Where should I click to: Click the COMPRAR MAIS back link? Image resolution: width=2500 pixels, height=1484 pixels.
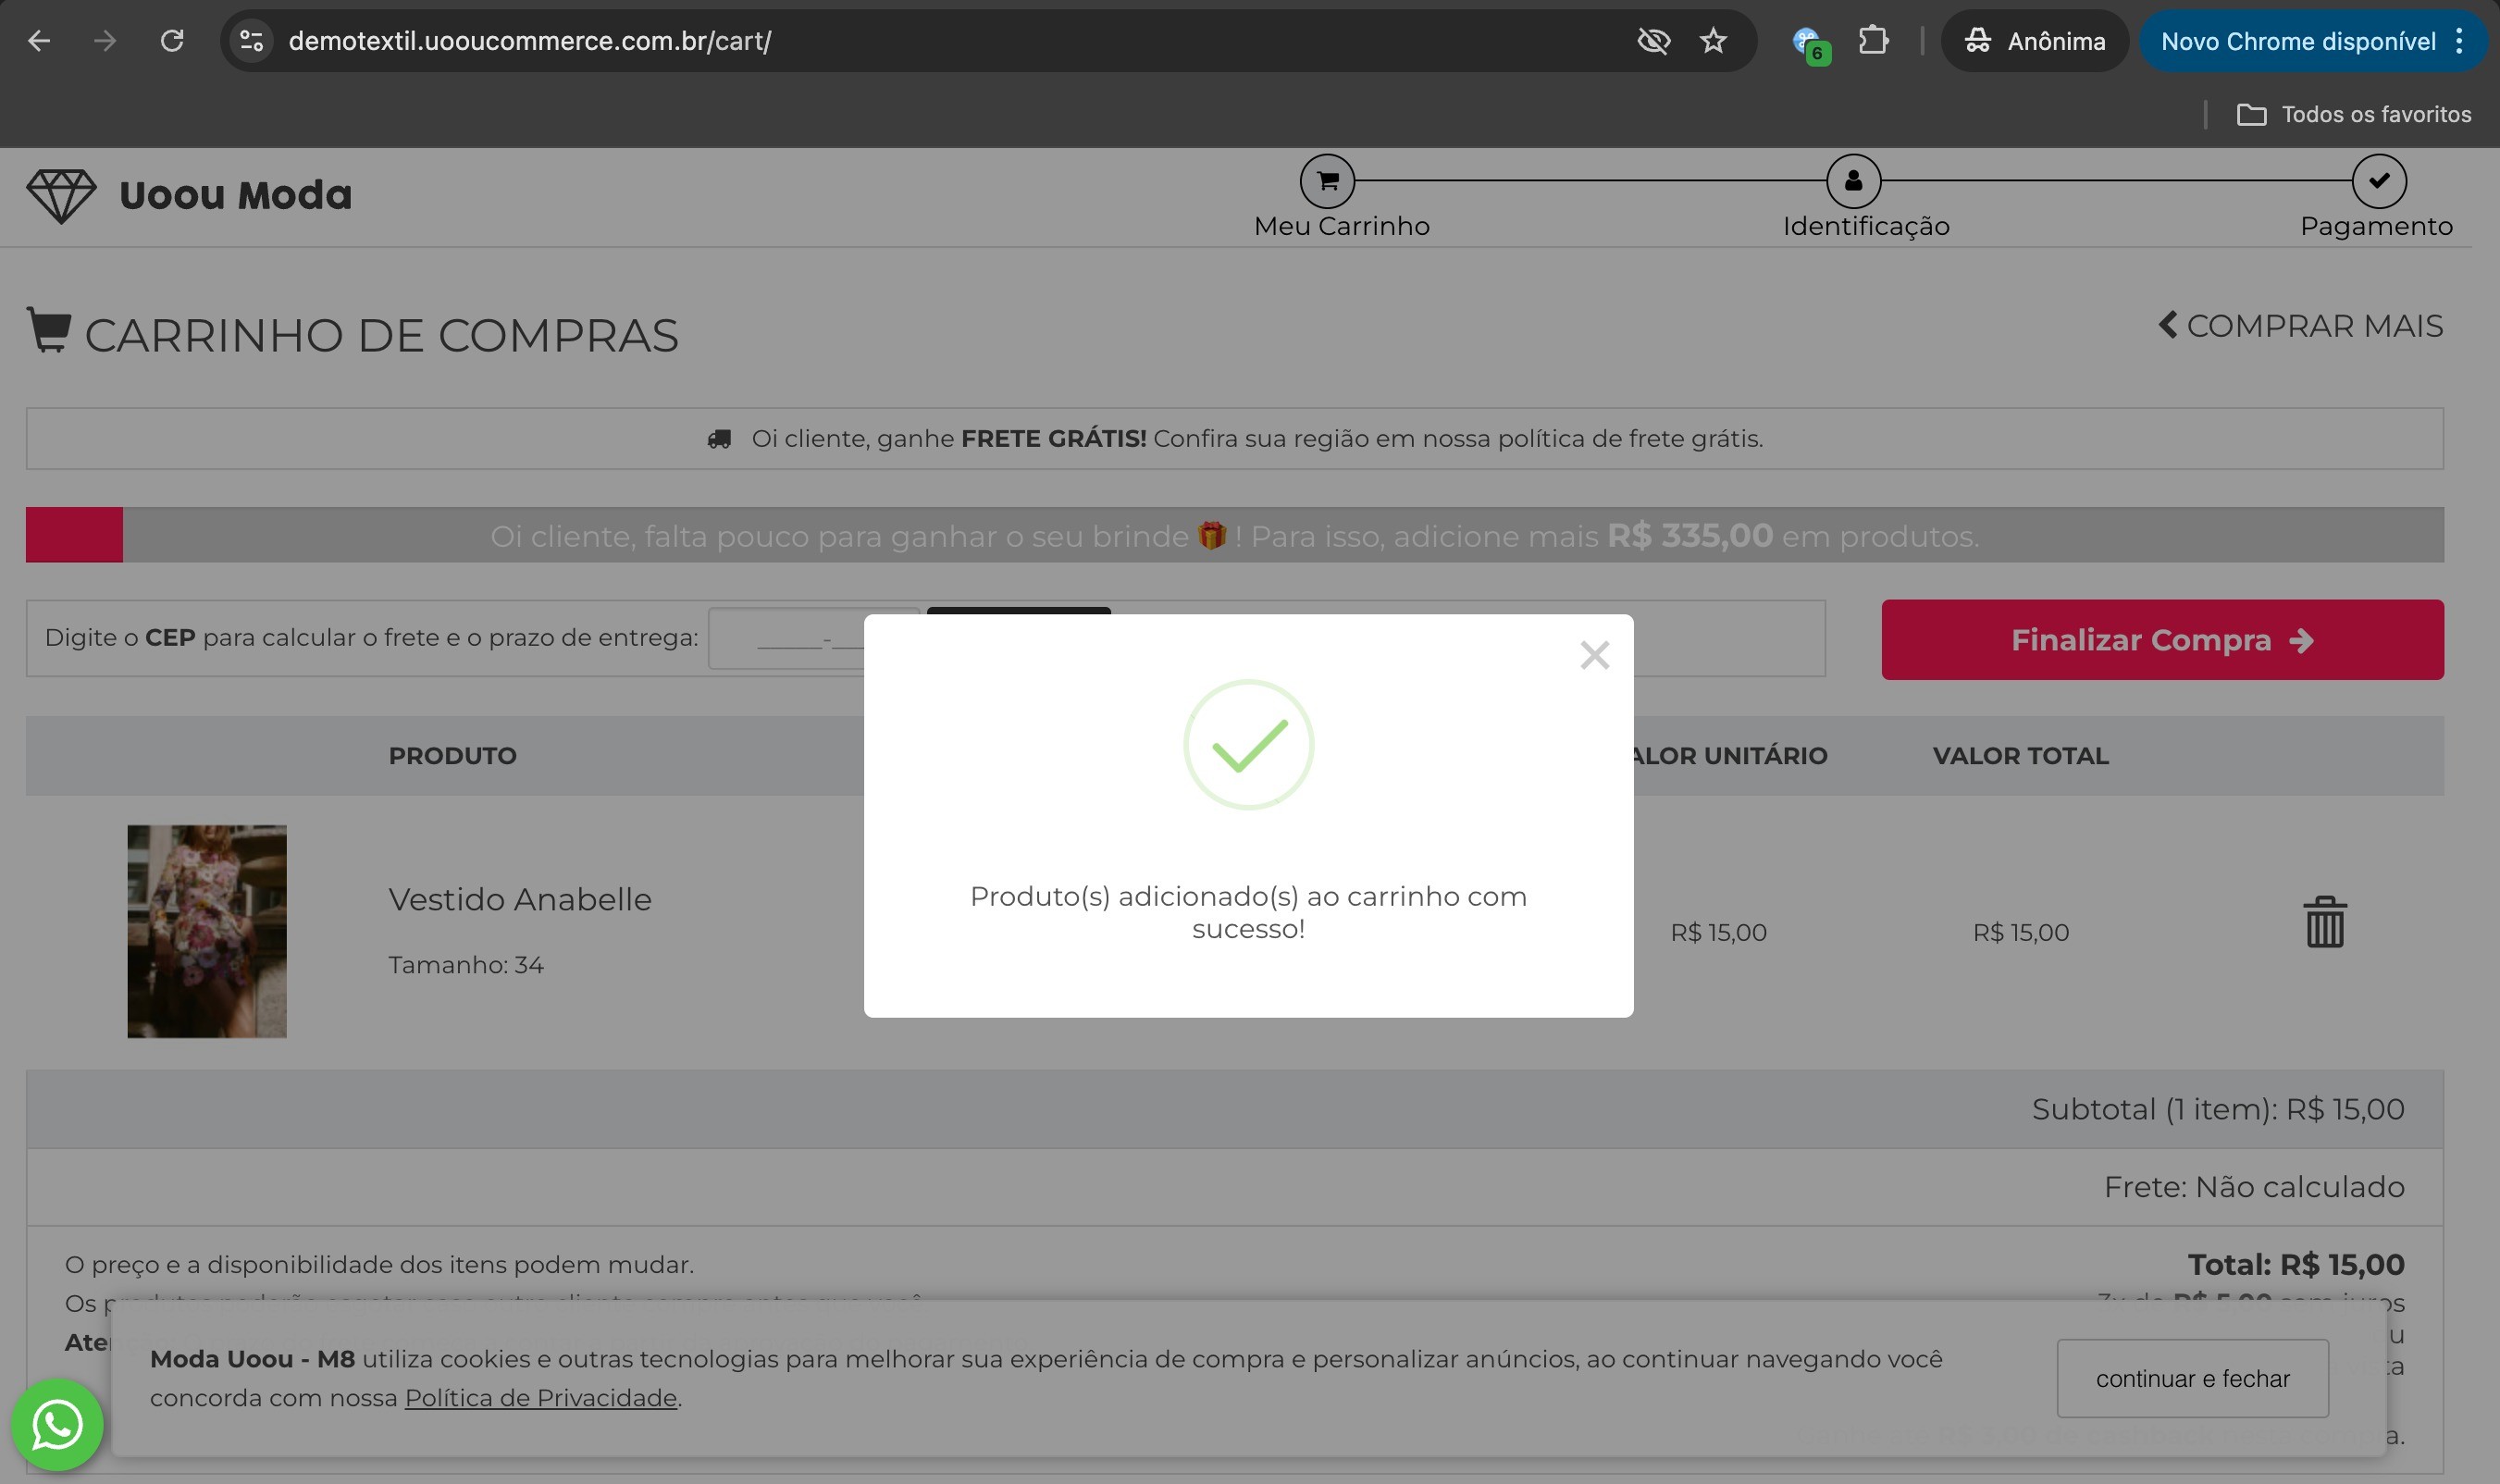[x=2300, y=326]
